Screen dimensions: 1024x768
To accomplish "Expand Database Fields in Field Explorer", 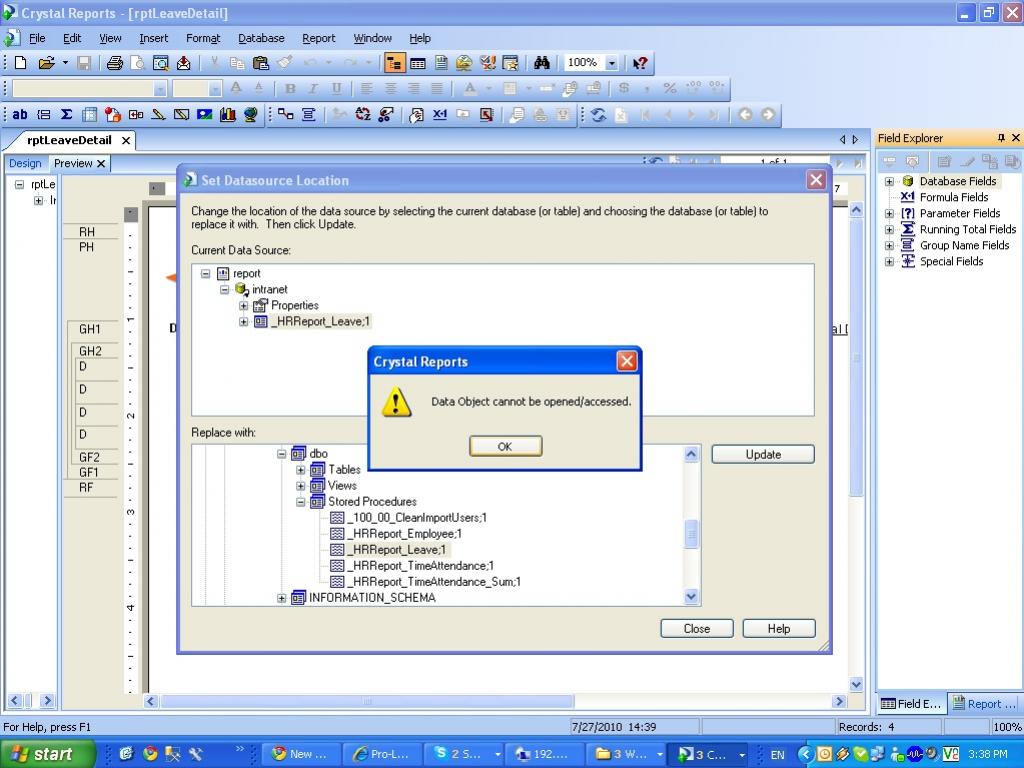I will [x=889, y=182].
